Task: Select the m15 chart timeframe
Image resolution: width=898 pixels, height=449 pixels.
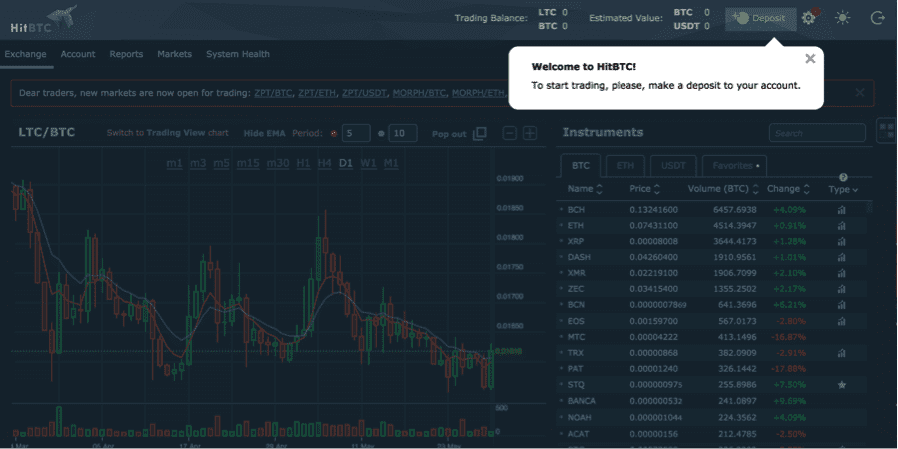Action: tap(248, 163)
